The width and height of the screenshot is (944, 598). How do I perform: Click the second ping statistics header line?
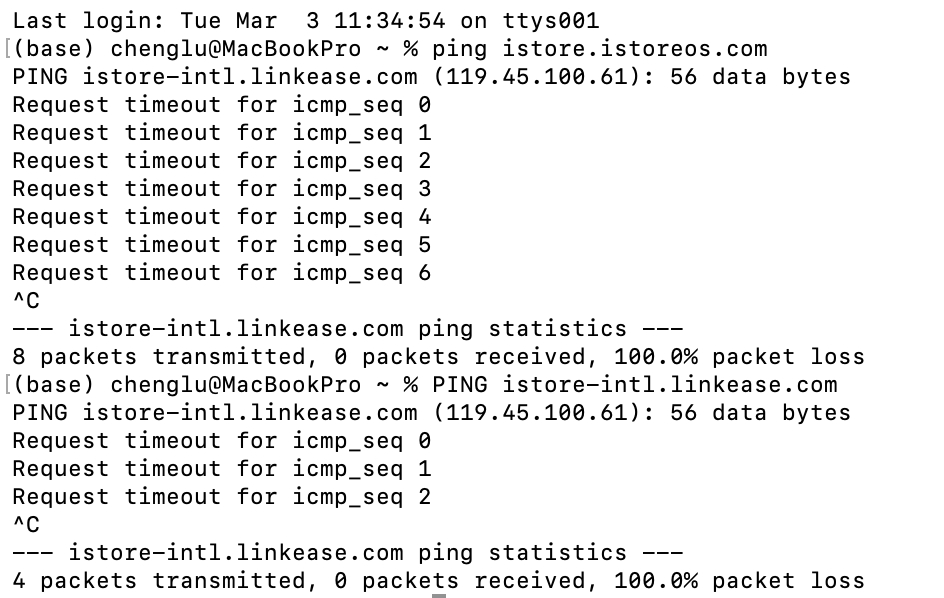tap(347, 552)
